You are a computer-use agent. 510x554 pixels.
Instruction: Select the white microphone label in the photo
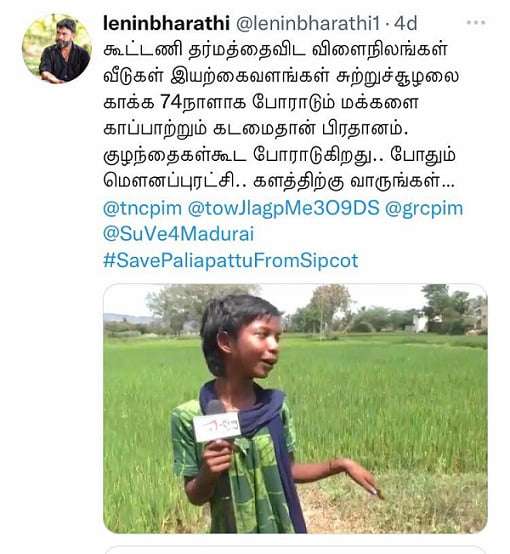click(217, 427)
